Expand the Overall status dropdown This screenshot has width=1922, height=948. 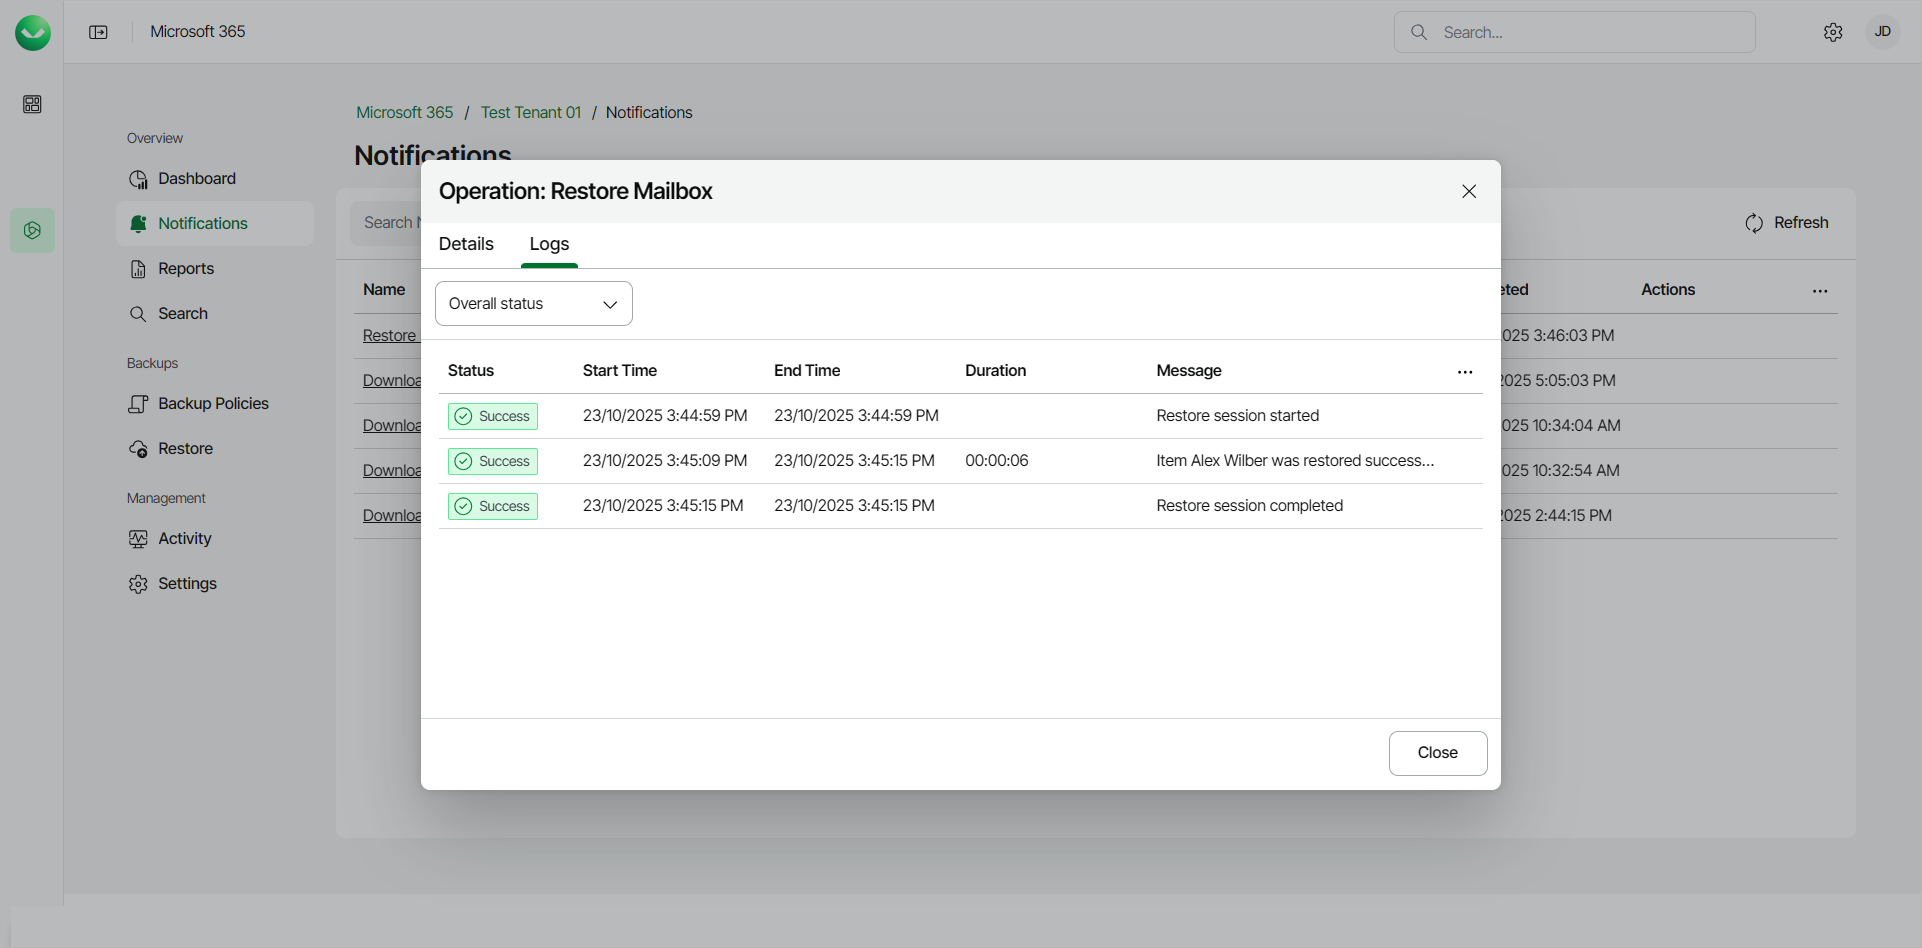(x=534, y=304)
